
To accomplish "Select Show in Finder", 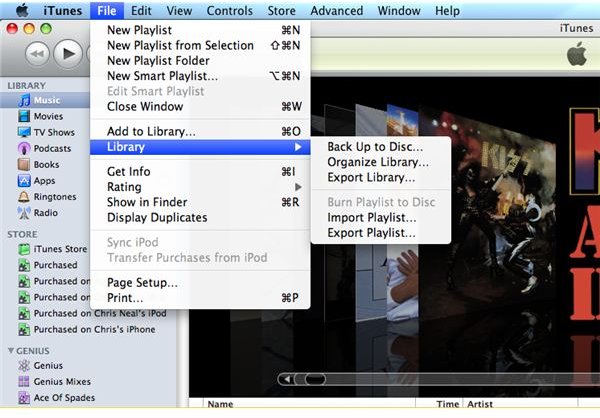I will pyautogui.click(x=200, y=202).
